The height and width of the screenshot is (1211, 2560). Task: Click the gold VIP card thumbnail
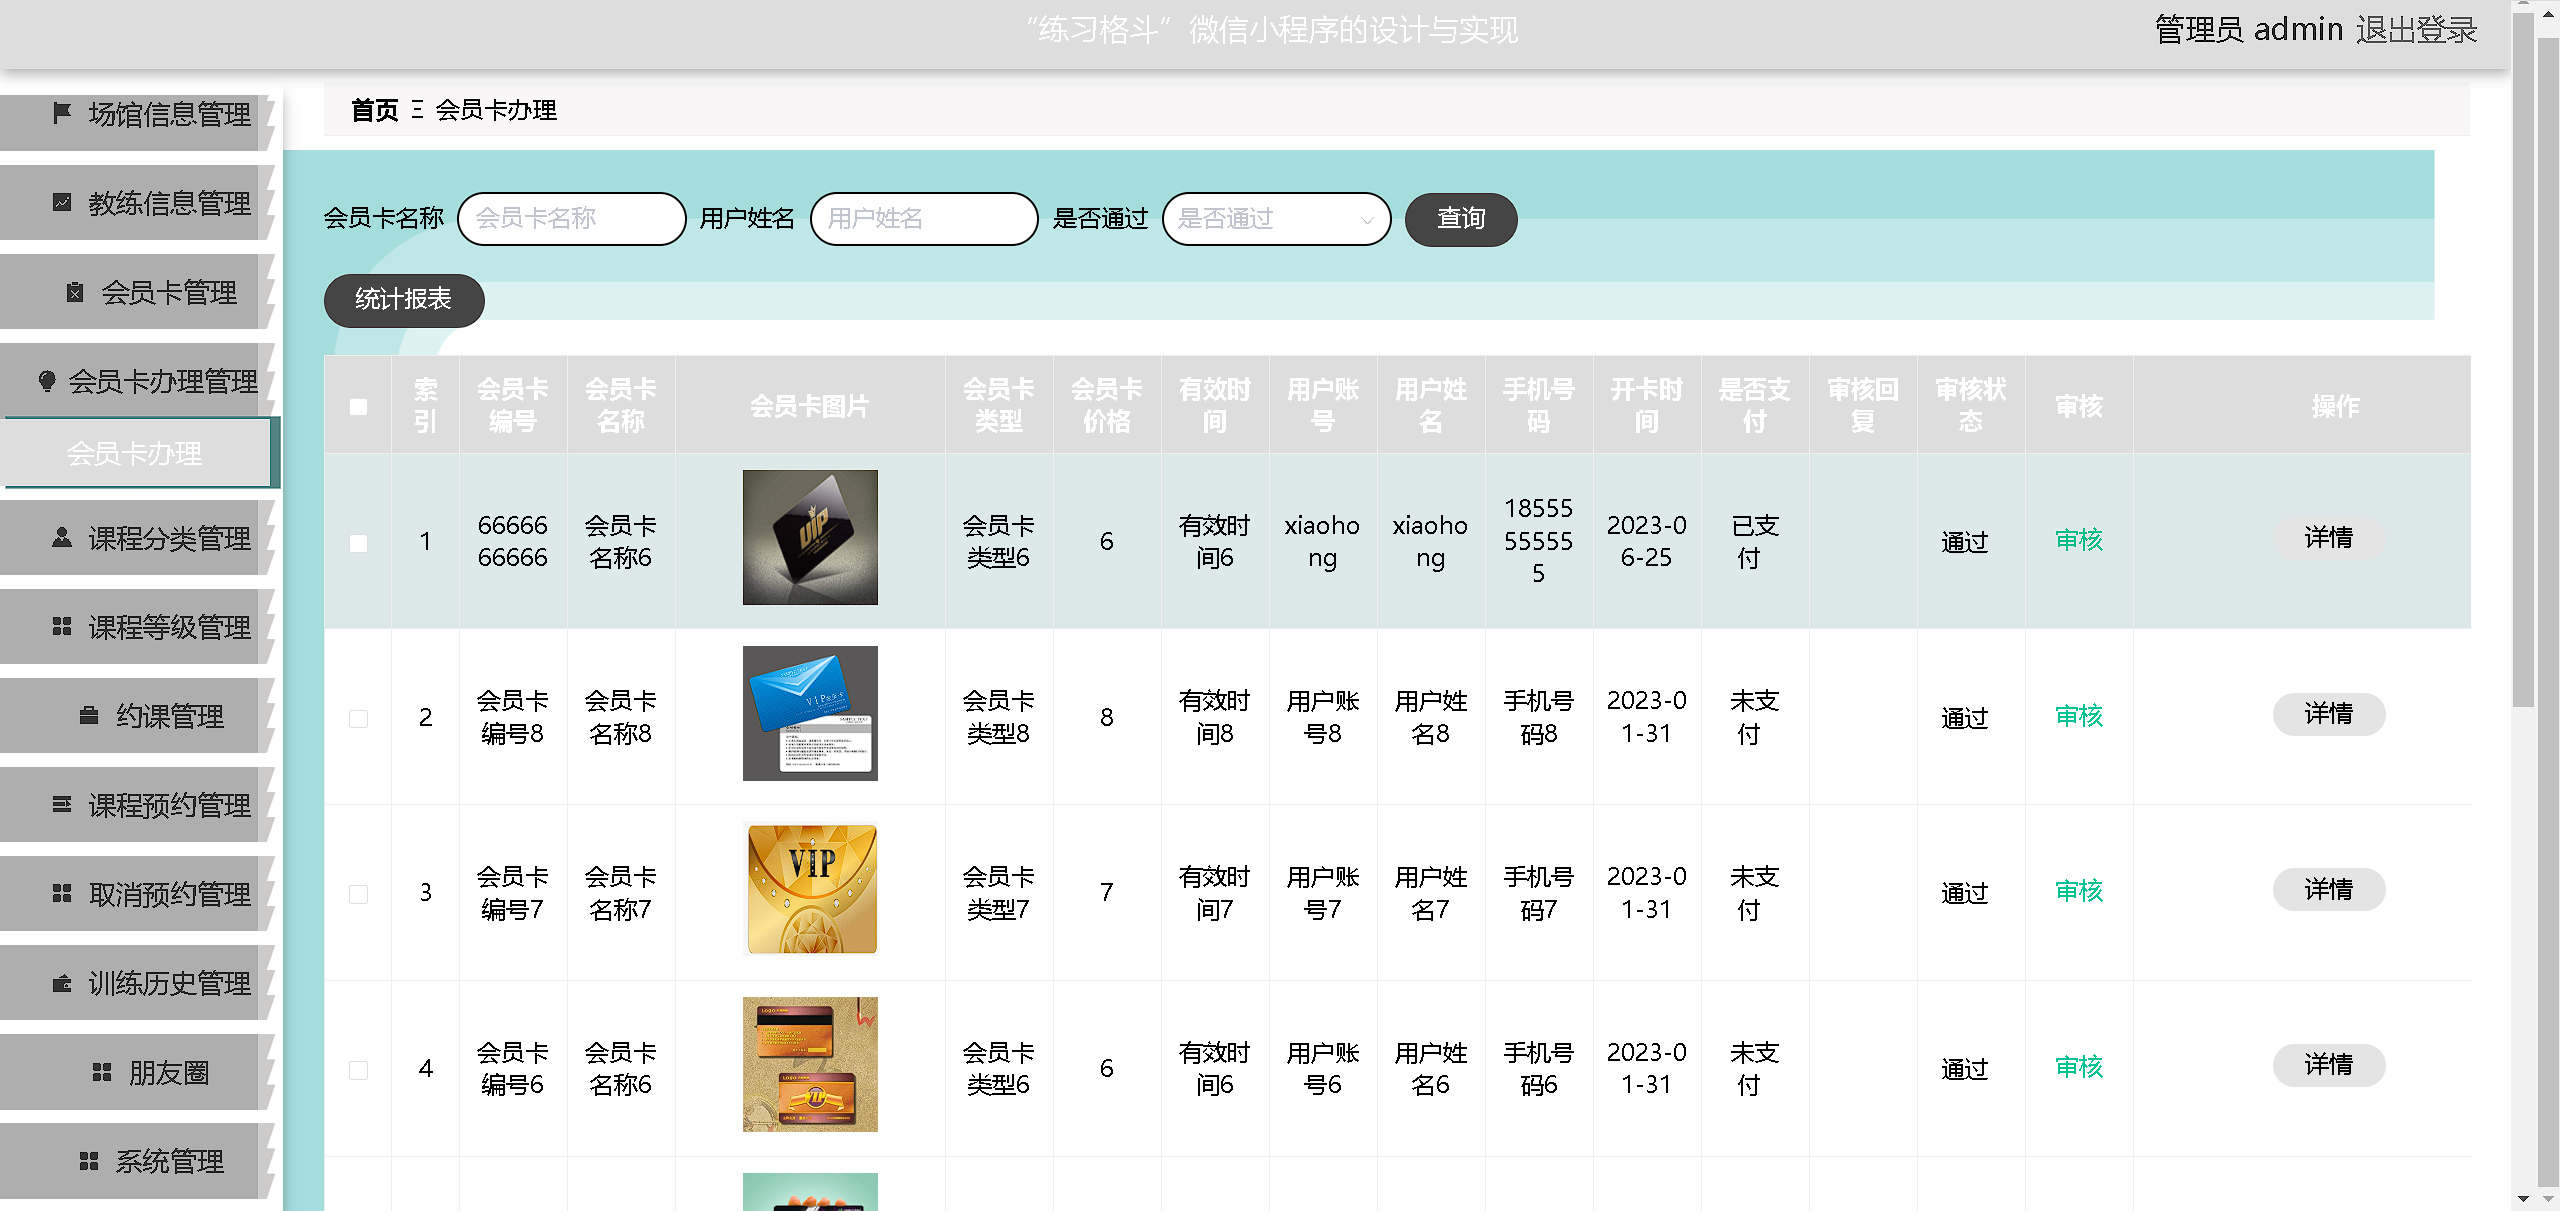point(810,890)
